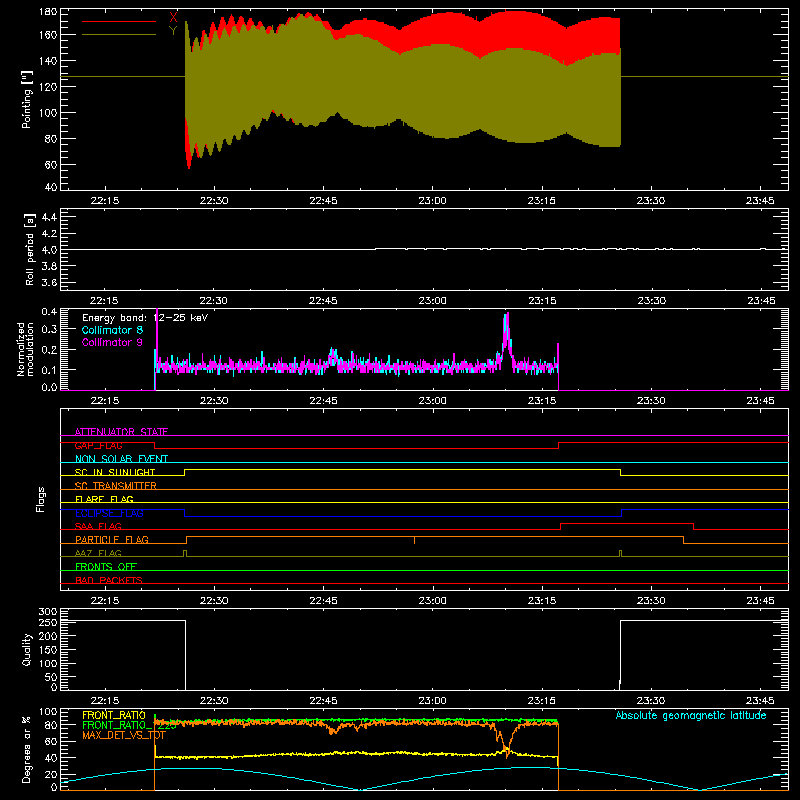Click '0.4' tick on Normalized modulation axis
Viewport: 800px width, 800px height.
pos(49,312)
